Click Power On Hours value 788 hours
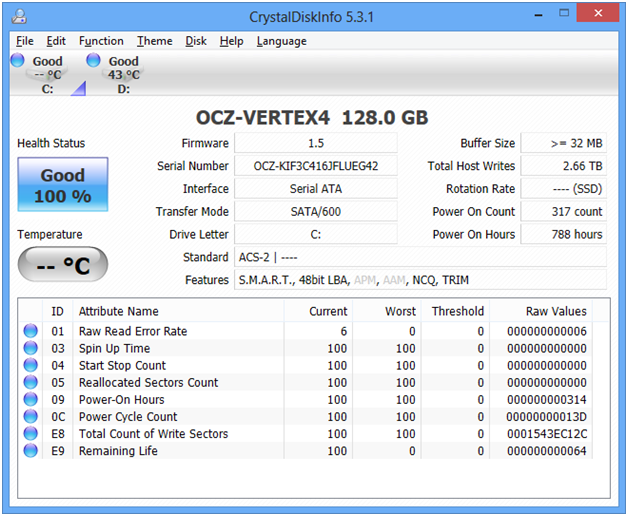The width and height of the screenshot is (628, 516). [564, 234]
